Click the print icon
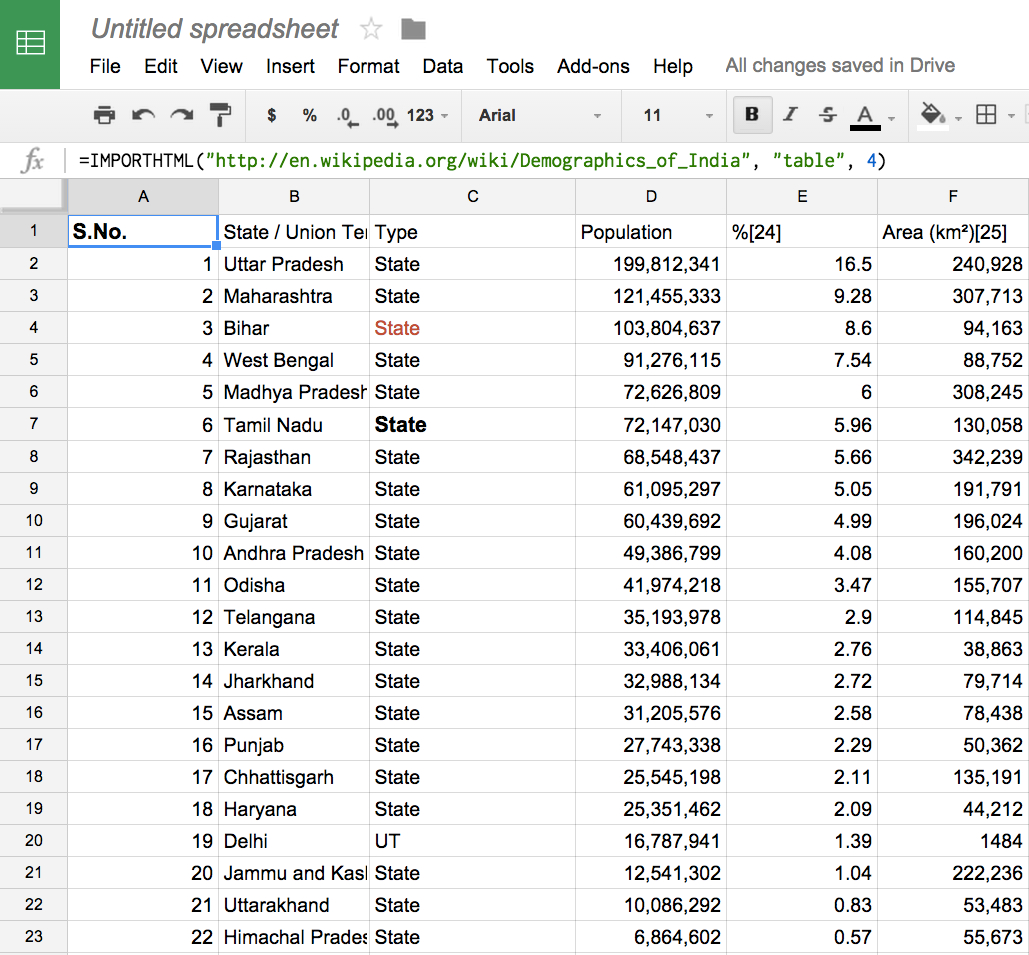 tap(104, 115)
